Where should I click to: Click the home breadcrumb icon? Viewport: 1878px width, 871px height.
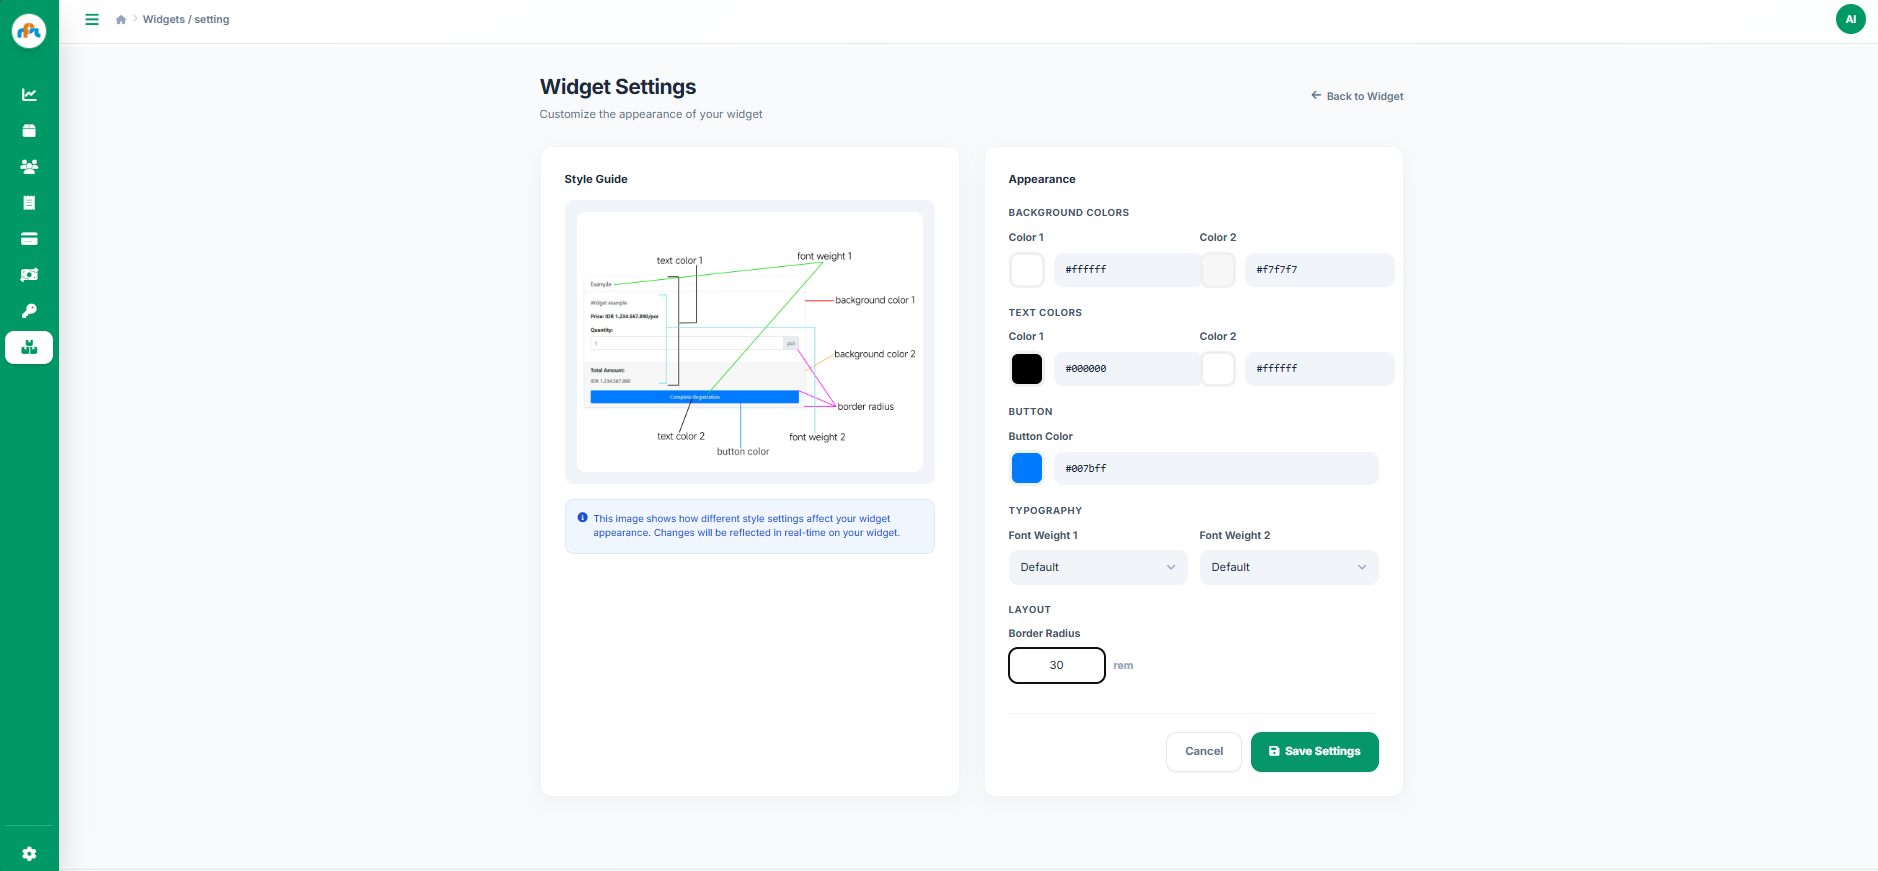pyautogui.click(x=121, y=19)
